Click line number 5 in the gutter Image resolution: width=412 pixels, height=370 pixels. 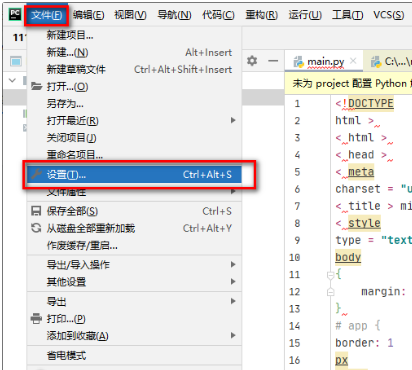click(x=297, y=172)
